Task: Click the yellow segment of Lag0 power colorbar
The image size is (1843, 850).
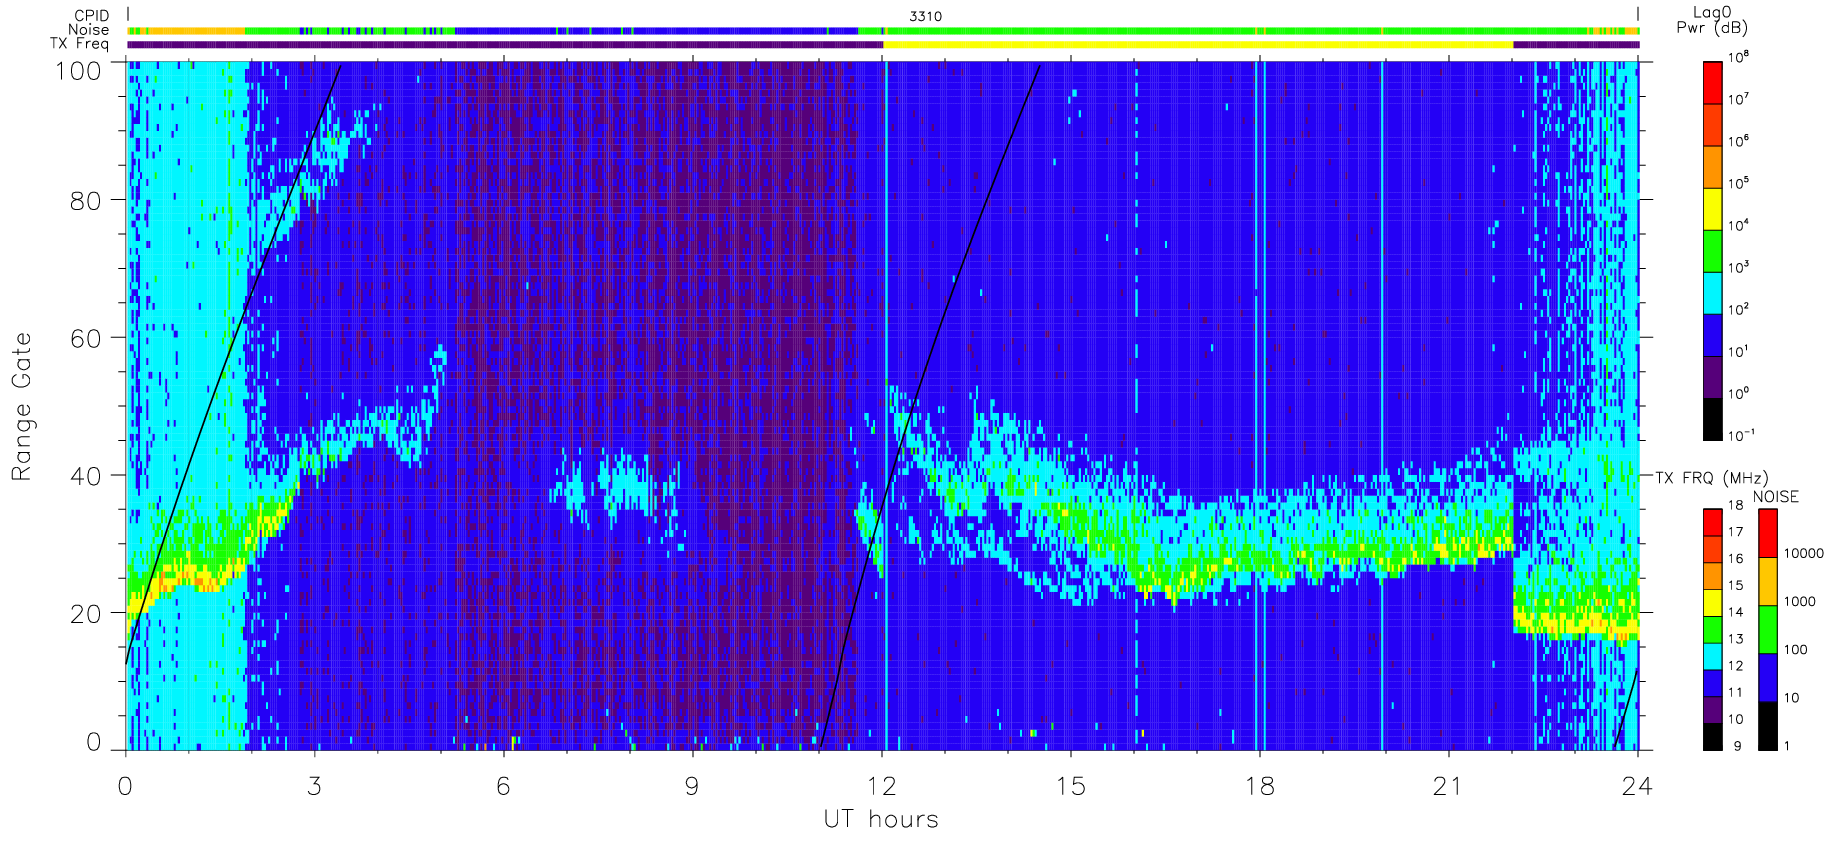Action: point(1712,209)
